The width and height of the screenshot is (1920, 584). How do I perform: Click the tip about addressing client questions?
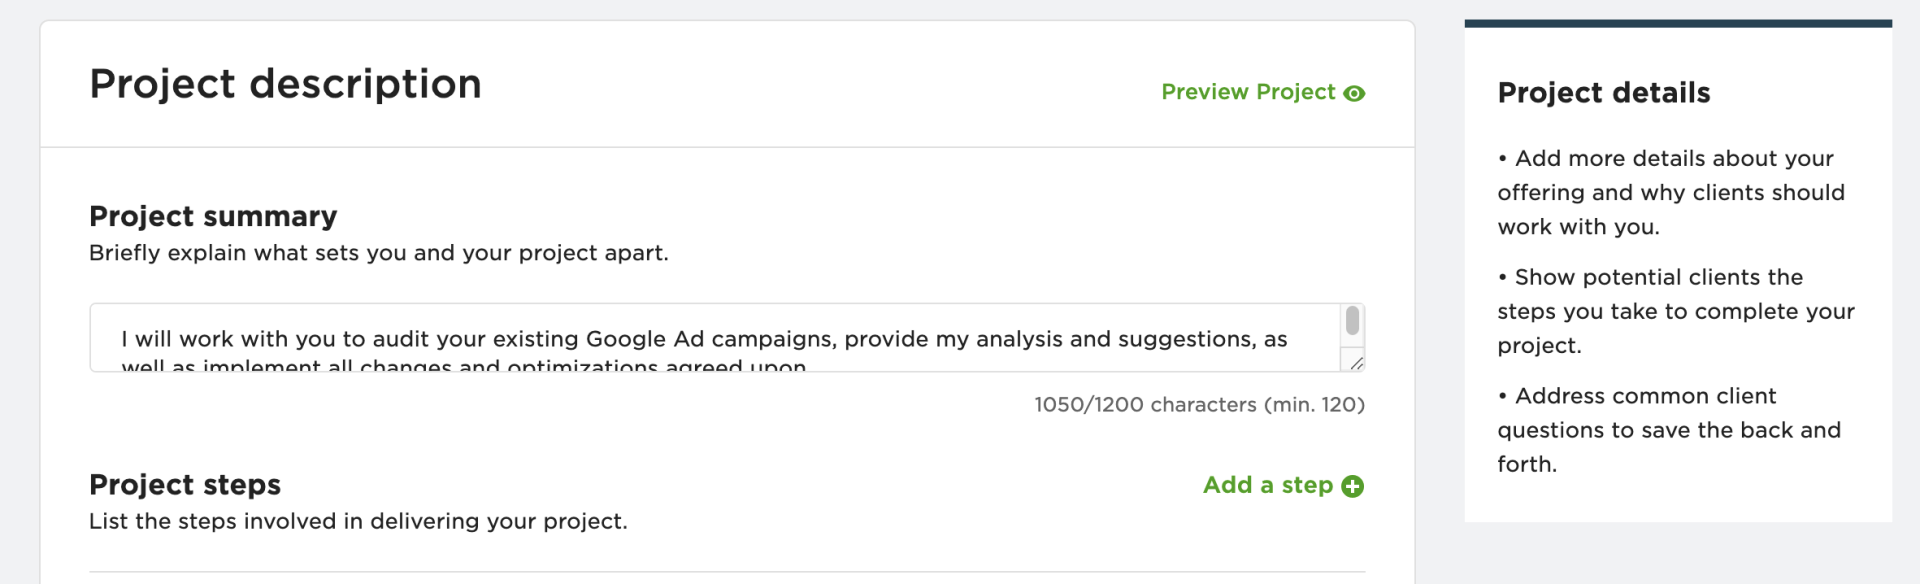pyautogui.click(x=1668, y=429)
